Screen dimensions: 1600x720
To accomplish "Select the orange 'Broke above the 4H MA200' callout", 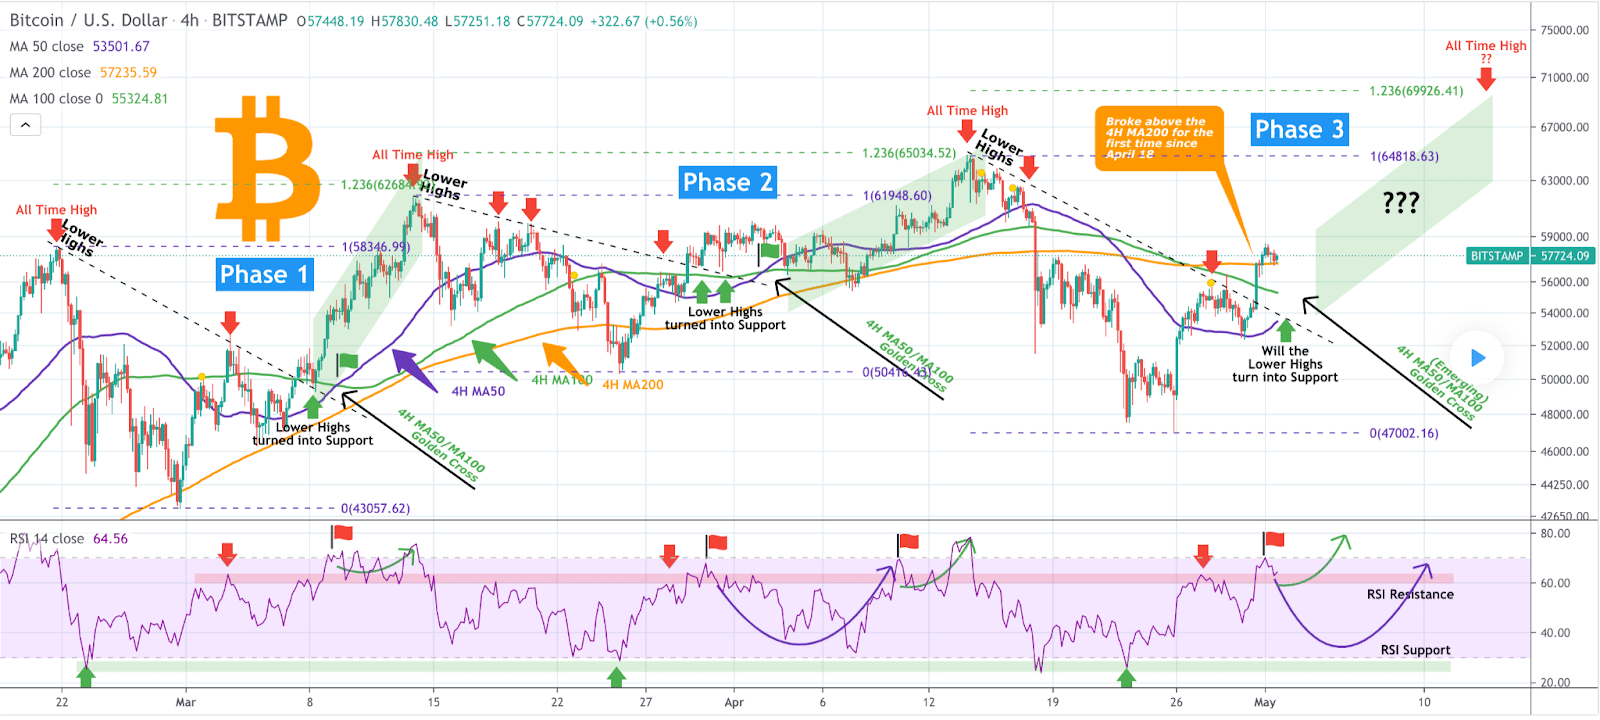I will [x=1159, y=137].
